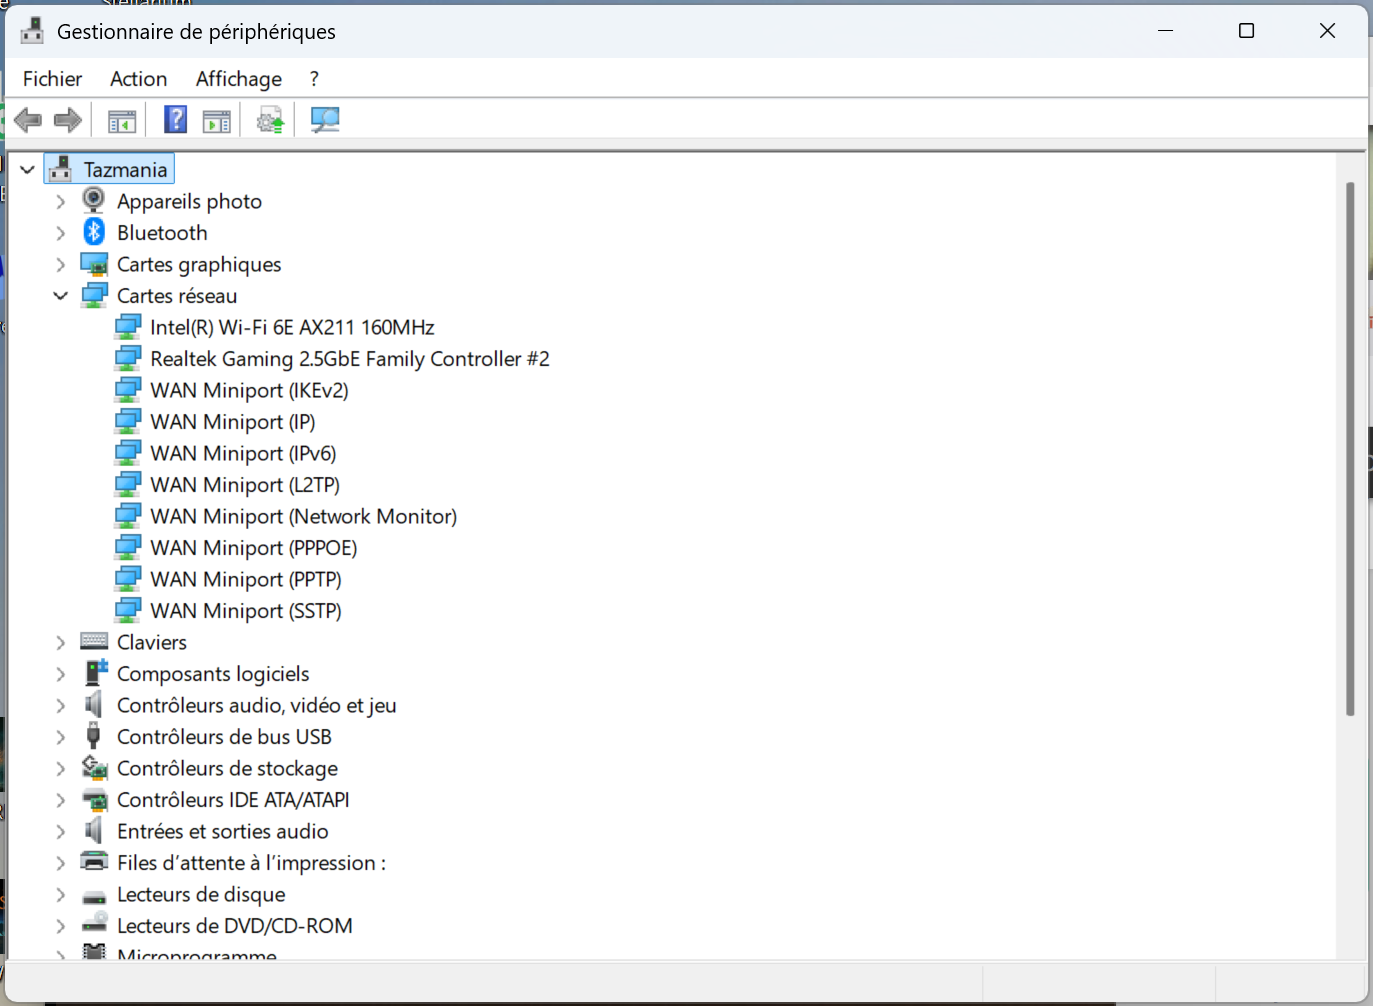Select Files d'attente à l'impression label
The width and height of the screenshot is (1373, 1006).
[x=251, y=862]
